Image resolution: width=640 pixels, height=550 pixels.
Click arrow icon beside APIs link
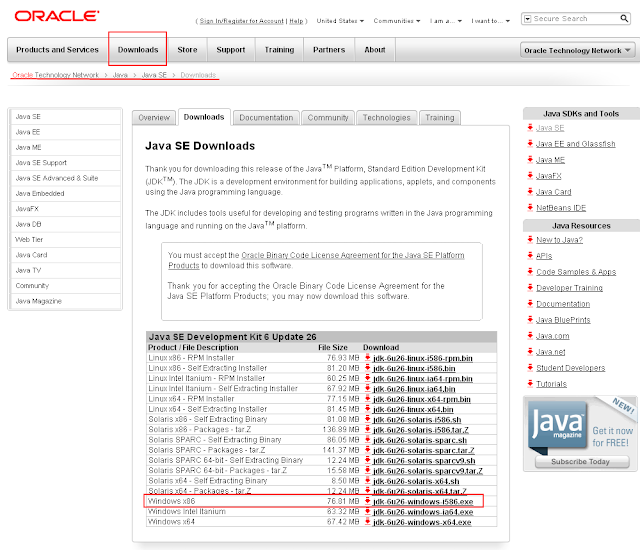pyautogui.click(x=530, y=255)
